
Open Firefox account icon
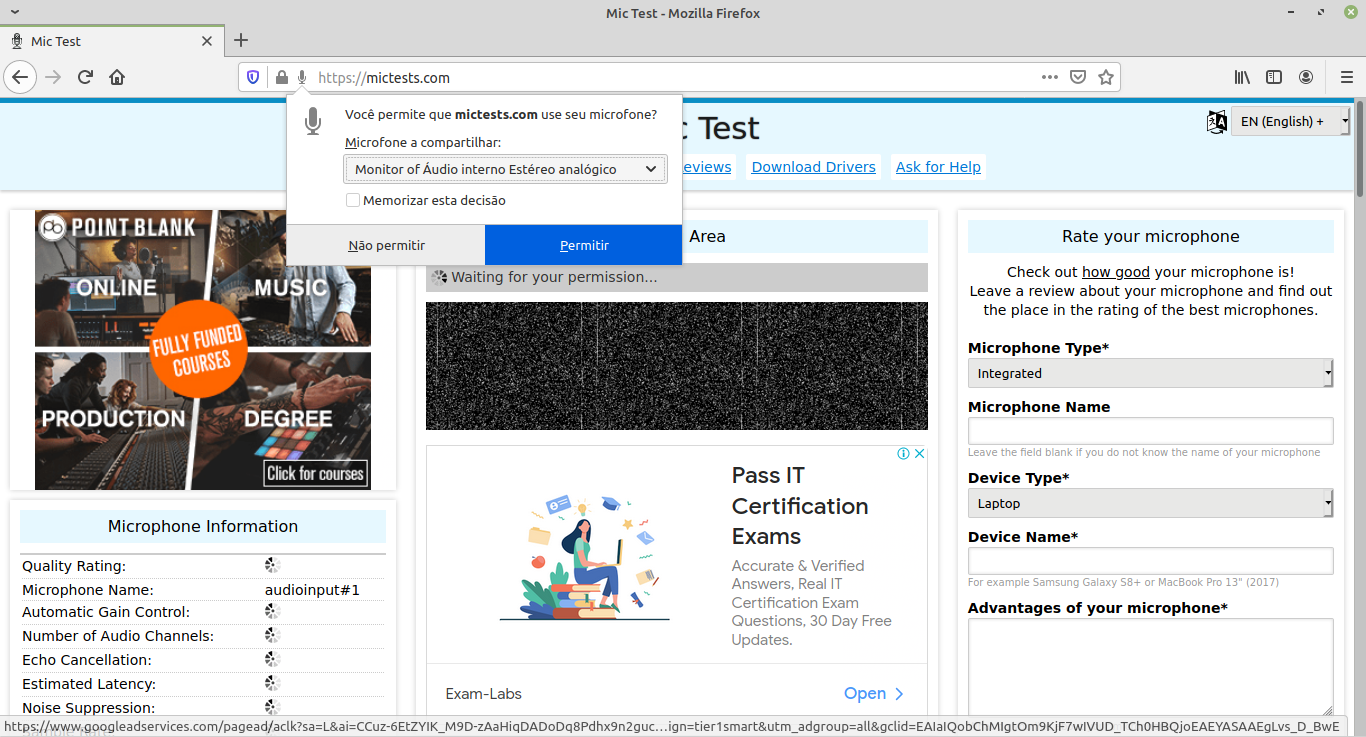(1306, 77)
